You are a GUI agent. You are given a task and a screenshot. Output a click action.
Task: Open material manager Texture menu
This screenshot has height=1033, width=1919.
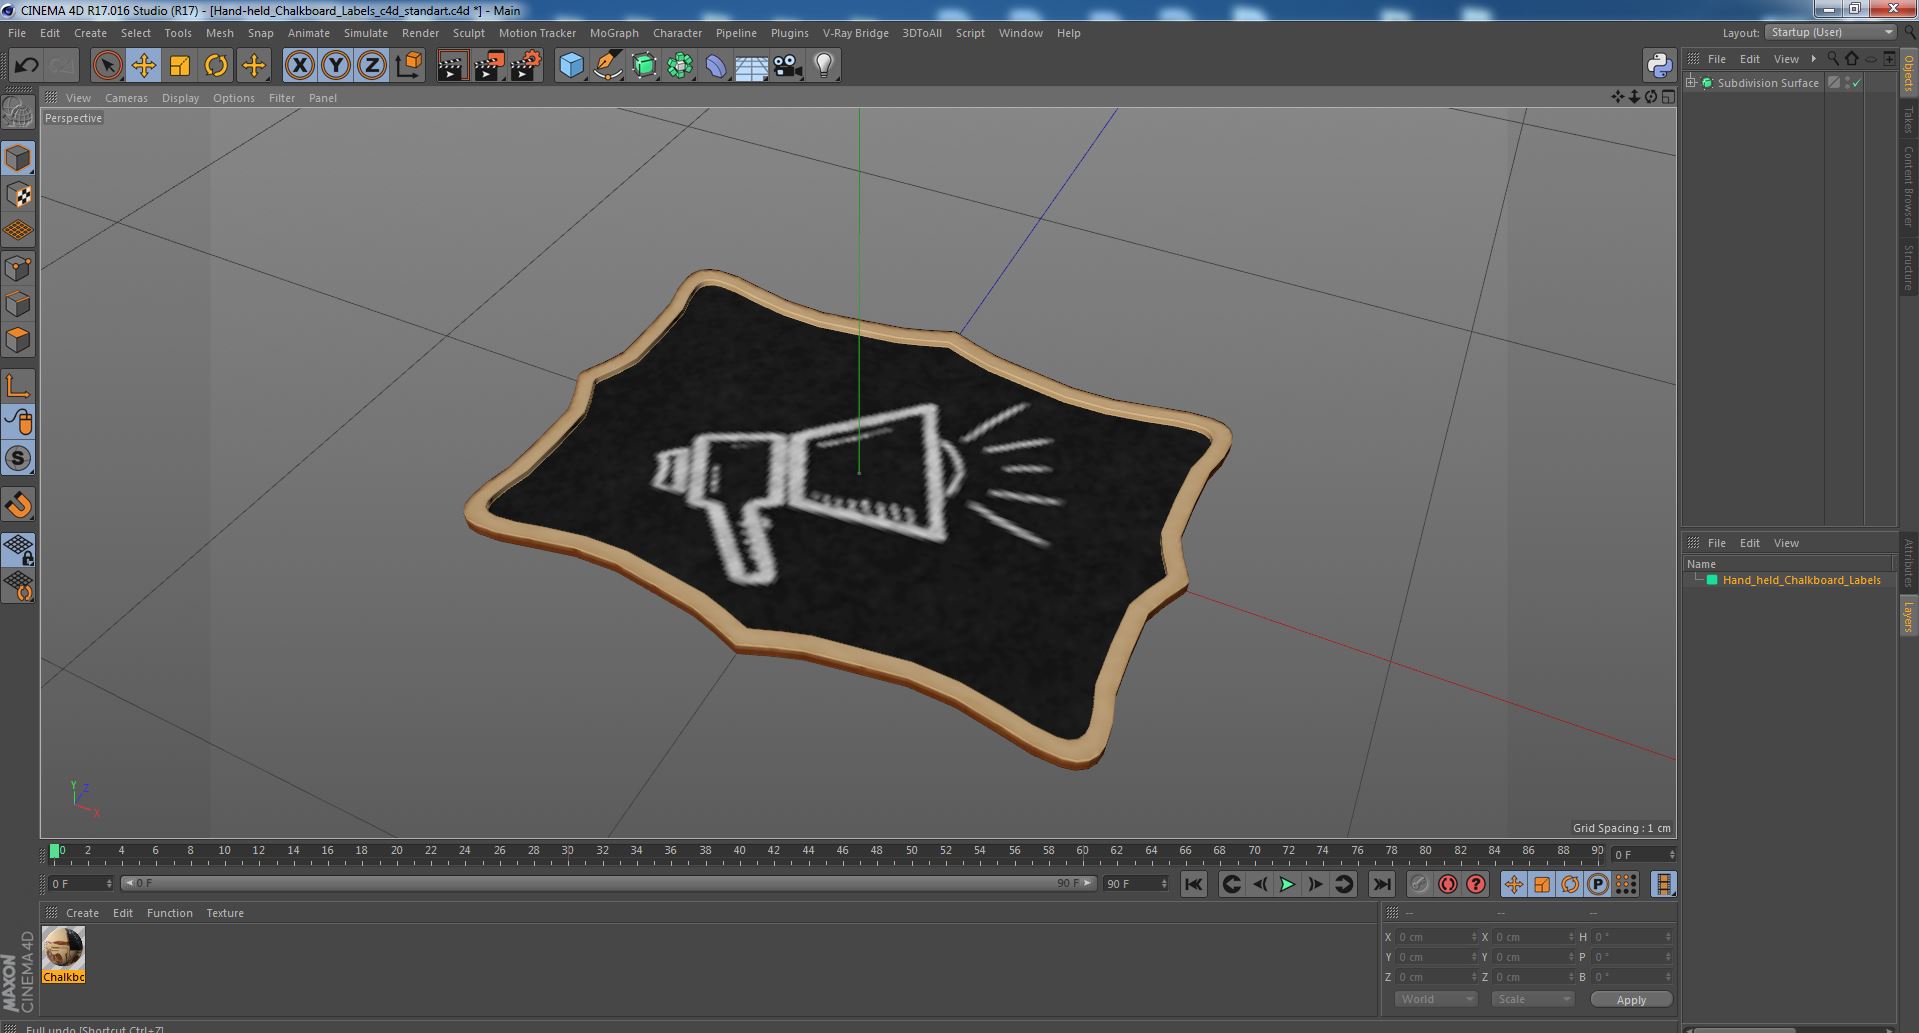[x=225, y=913]
